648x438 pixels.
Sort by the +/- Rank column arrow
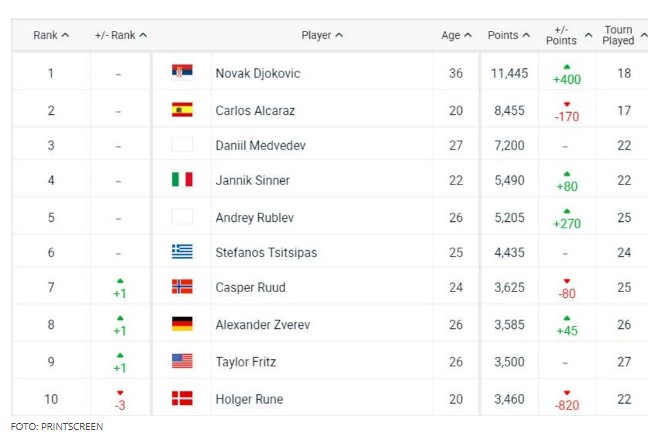coord(143,35)
